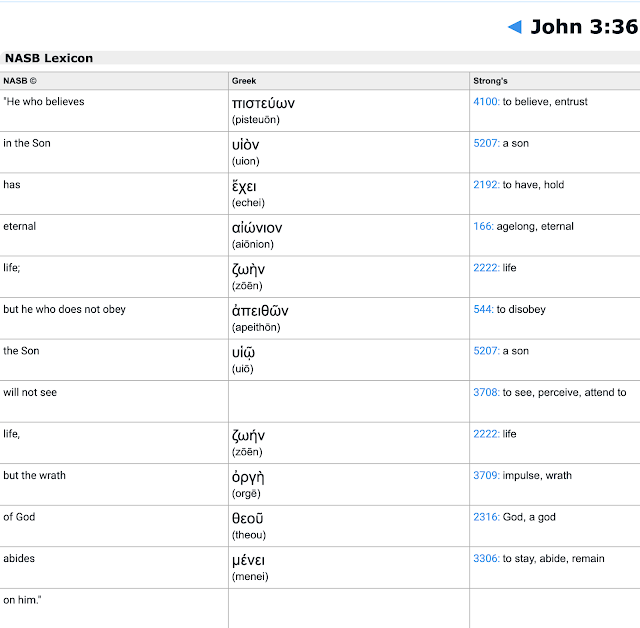Open Strong's 2316 God, a god entry
The width and height of the screenshot is (640, 628).
pos(486,517)
